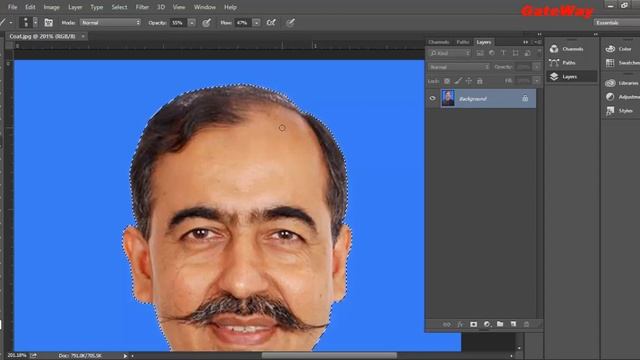
Task: Open the Image menu
Action: tap(51, 7)
